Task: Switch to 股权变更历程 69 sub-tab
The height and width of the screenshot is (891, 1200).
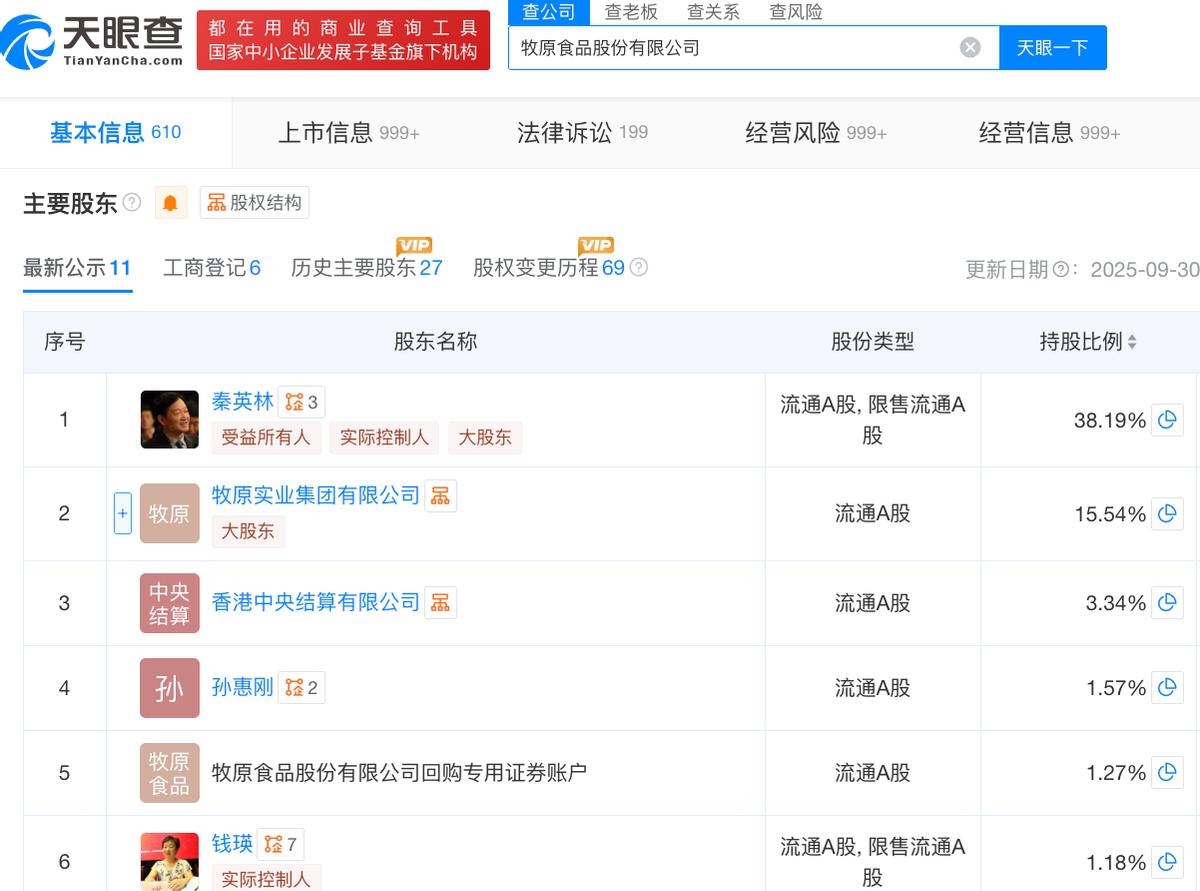Action: 549,268
